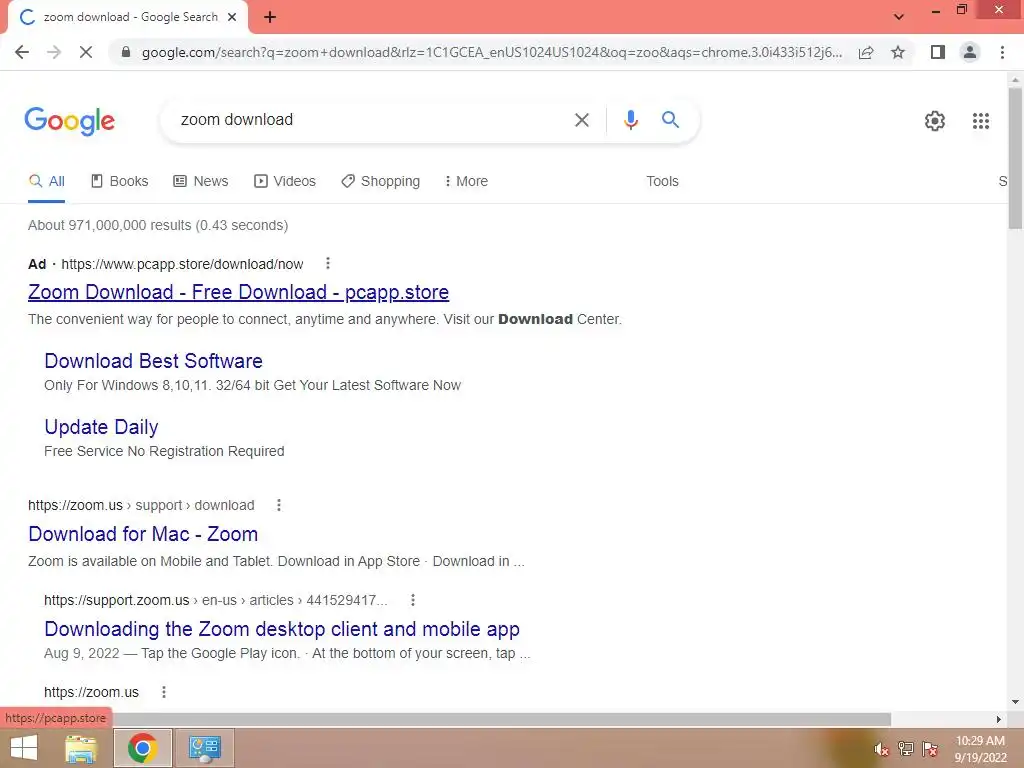The image size is (1024, 768).
Task: Open Download for Mac - Zoom result
Action: (143, 534)
